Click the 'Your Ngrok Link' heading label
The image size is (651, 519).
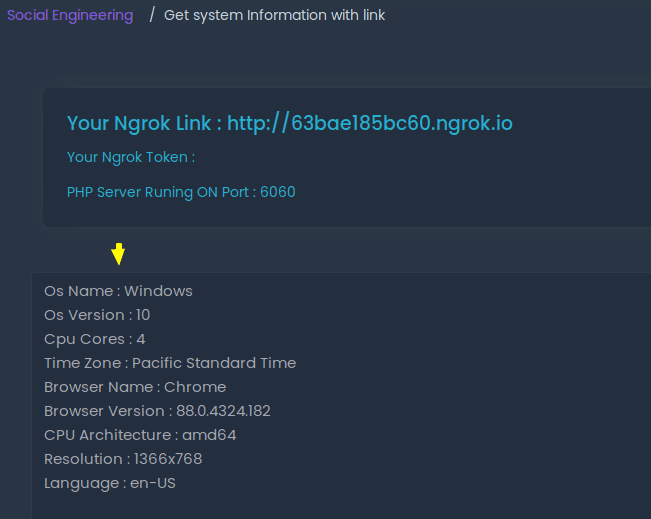coord(144,123)
